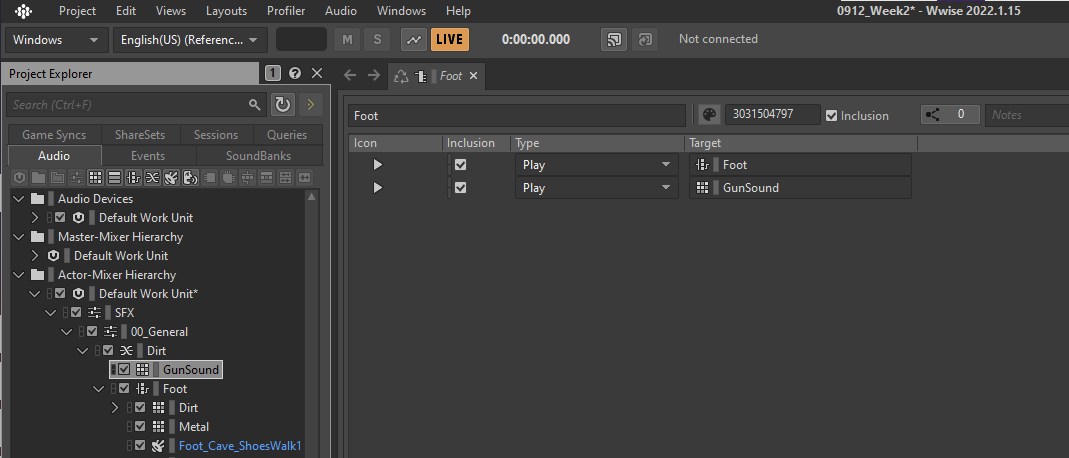The width and height of the screenshot is (1069, 458).
Task: Toggle the LIVE editing button
Action: 449,40
